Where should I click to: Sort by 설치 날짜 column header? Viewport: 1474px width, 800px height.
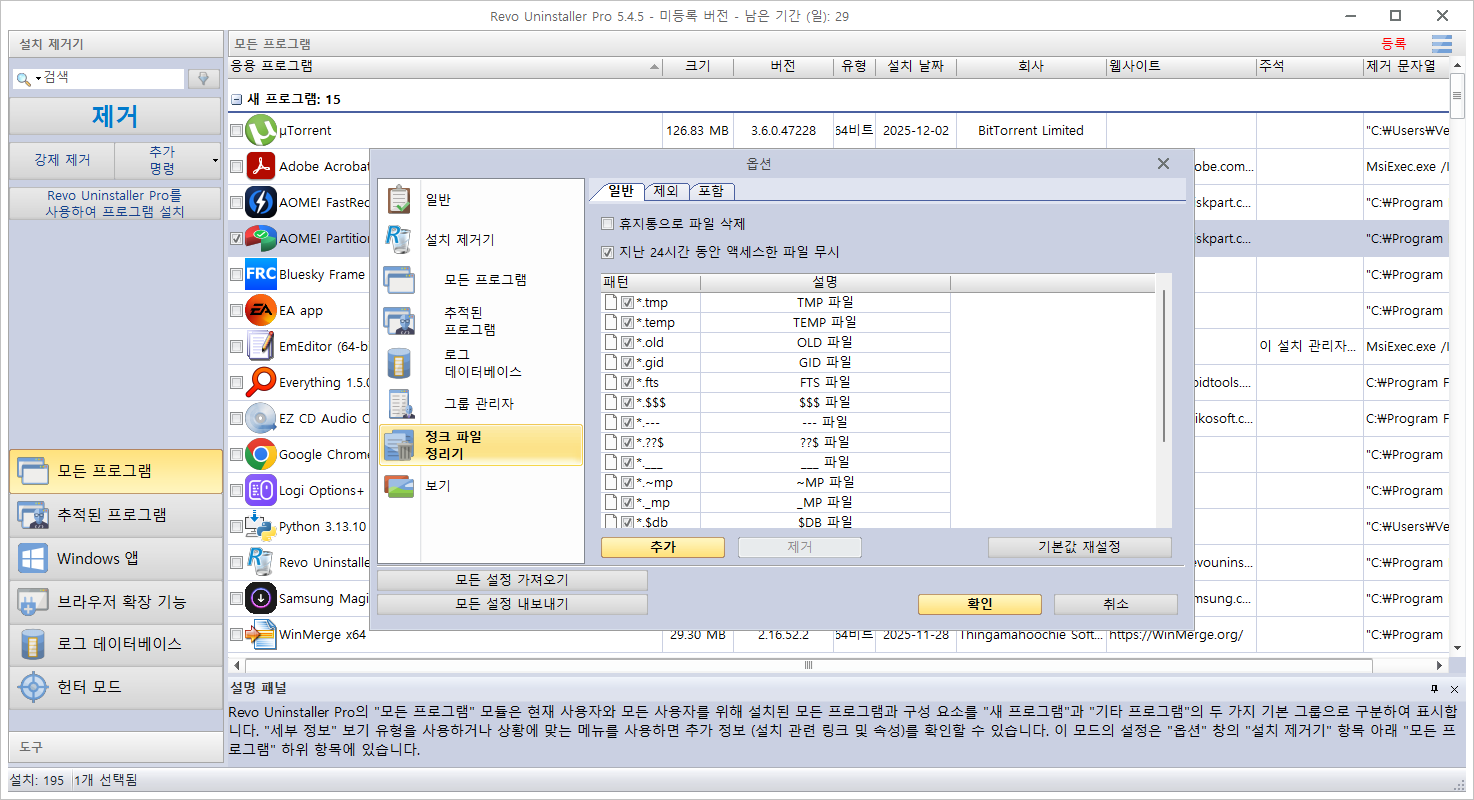pos(917,67)
